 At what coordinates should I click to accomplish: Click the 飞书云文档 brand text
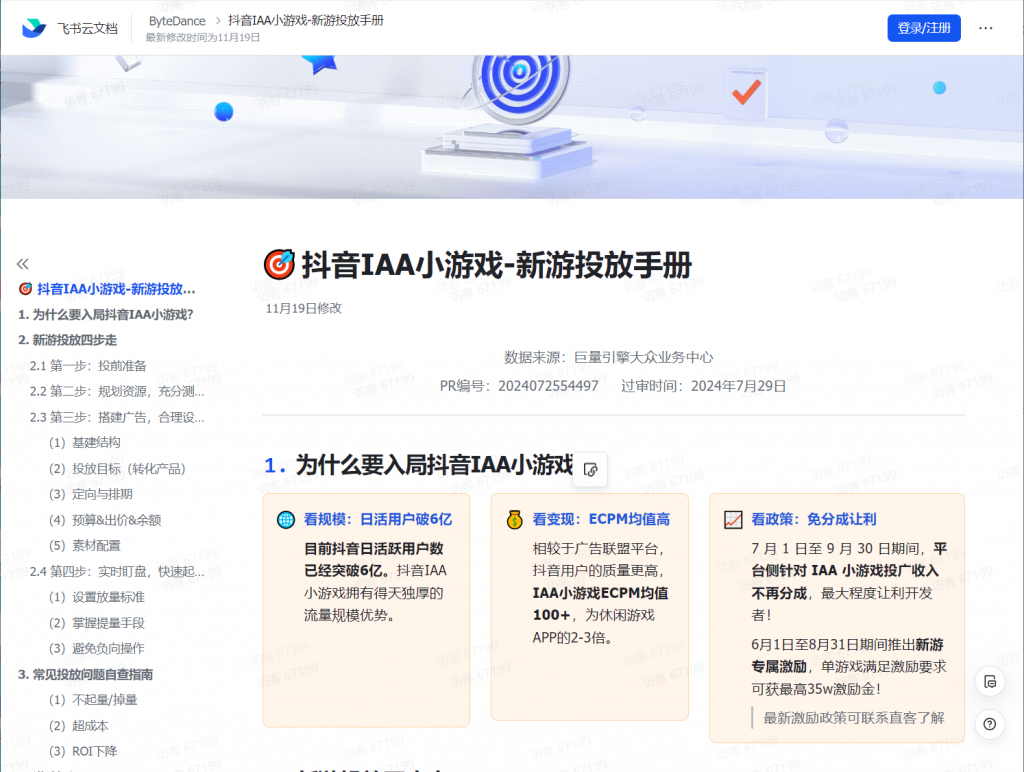click(88, 29)
